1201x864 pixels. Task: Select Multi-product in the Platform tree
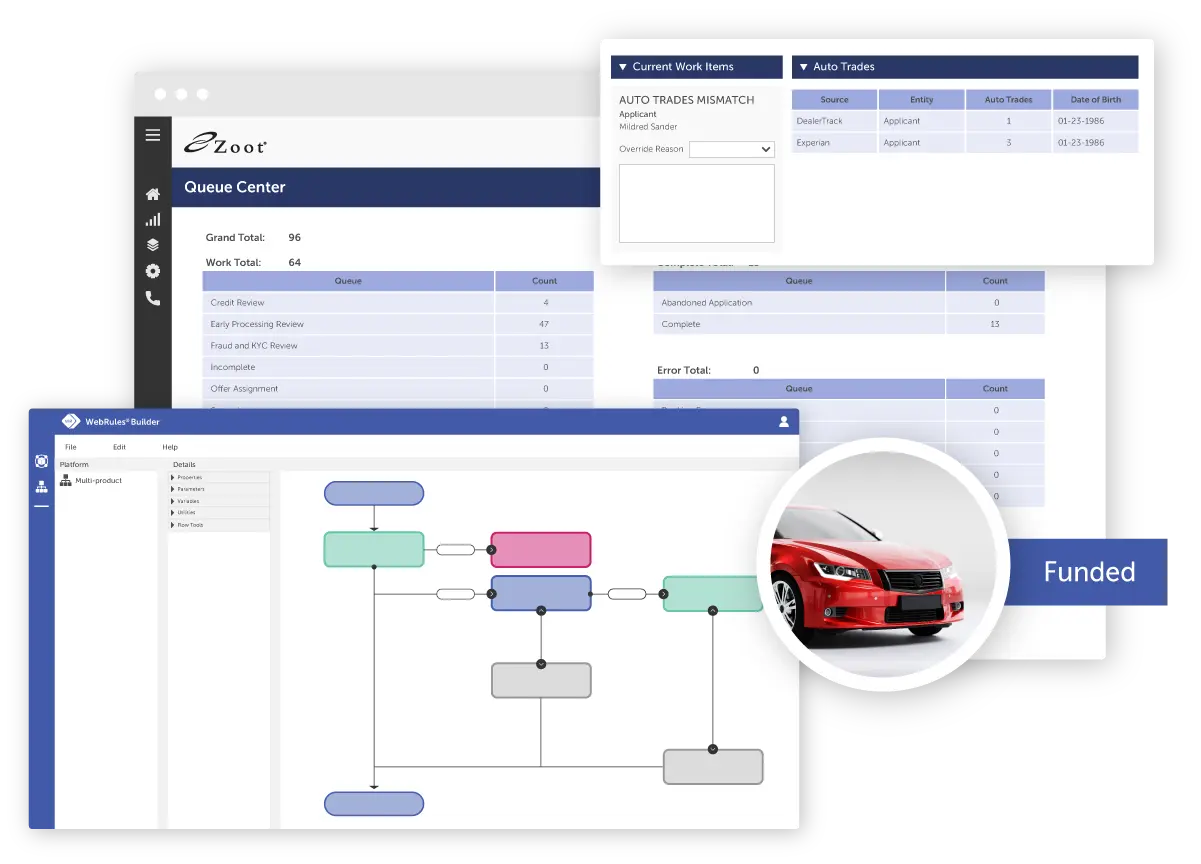[99, 481]
